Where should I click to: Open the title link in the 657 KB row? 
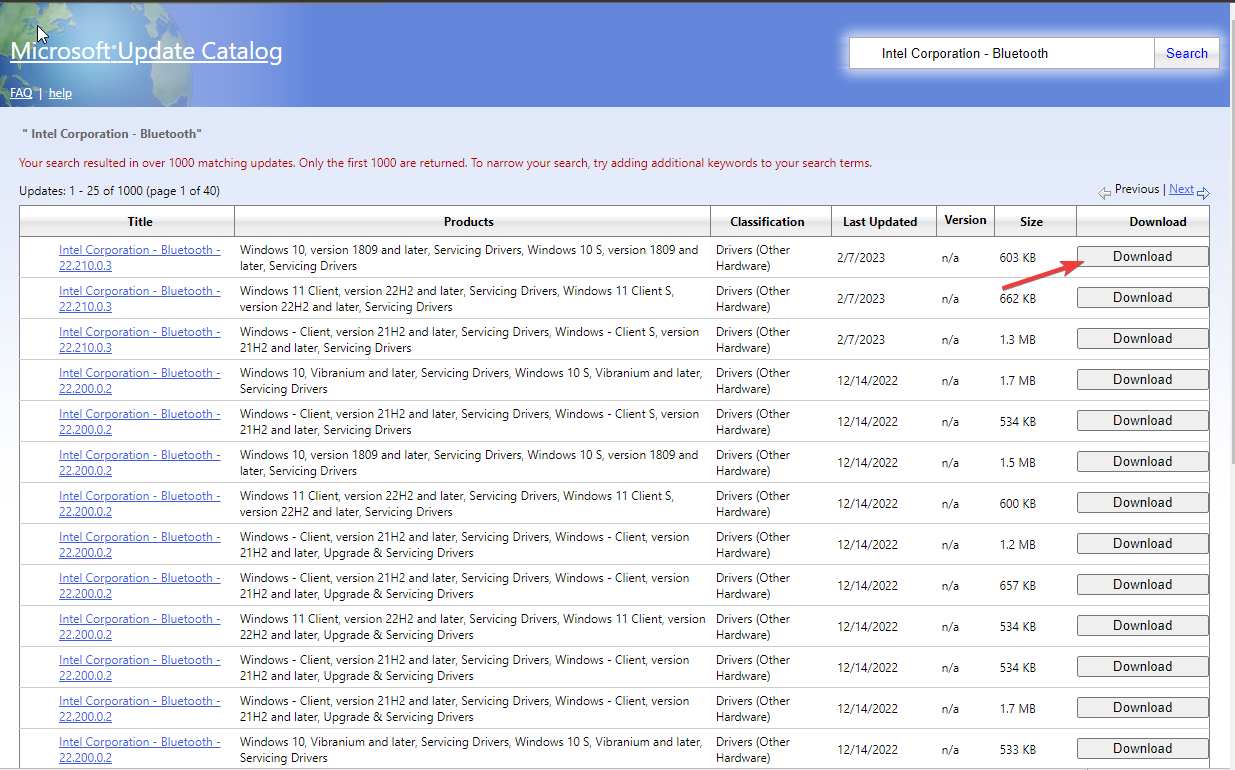pyautogui.click(x=140, y=586)
